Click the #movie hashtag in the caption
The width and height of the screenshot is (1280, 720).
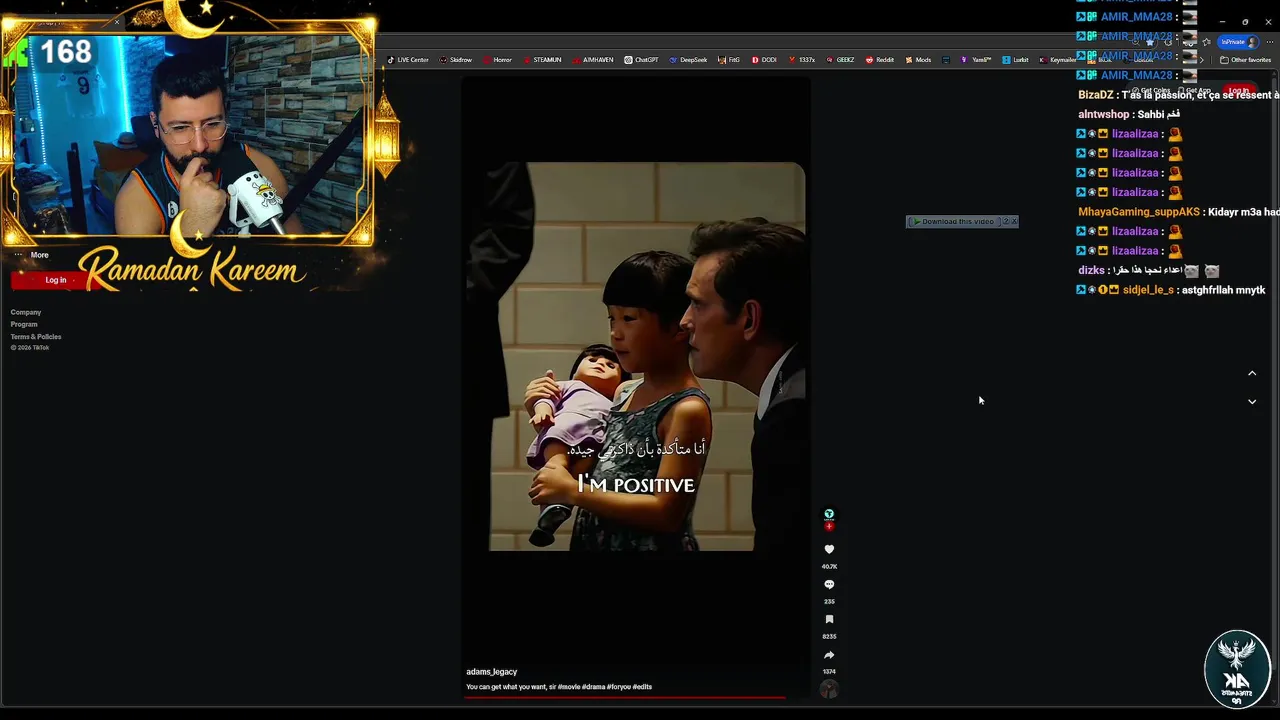pyautogui.click(x=569, y=687)
